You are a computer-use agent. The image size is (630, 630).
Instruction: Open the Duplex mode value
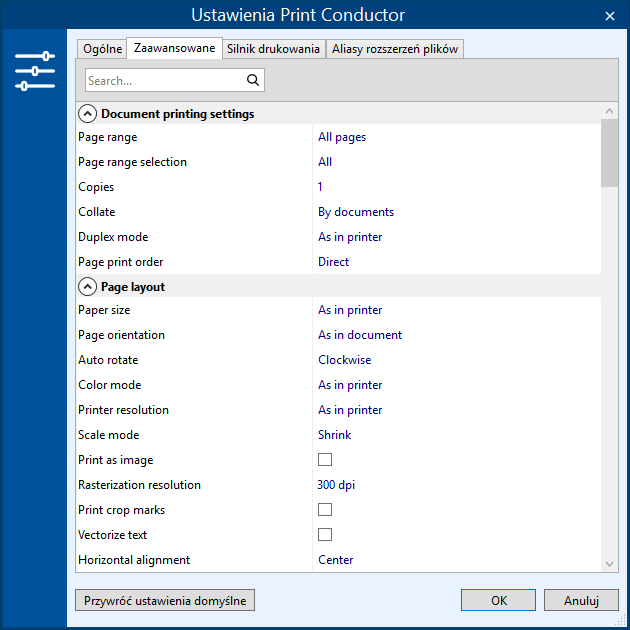point(350,237)
